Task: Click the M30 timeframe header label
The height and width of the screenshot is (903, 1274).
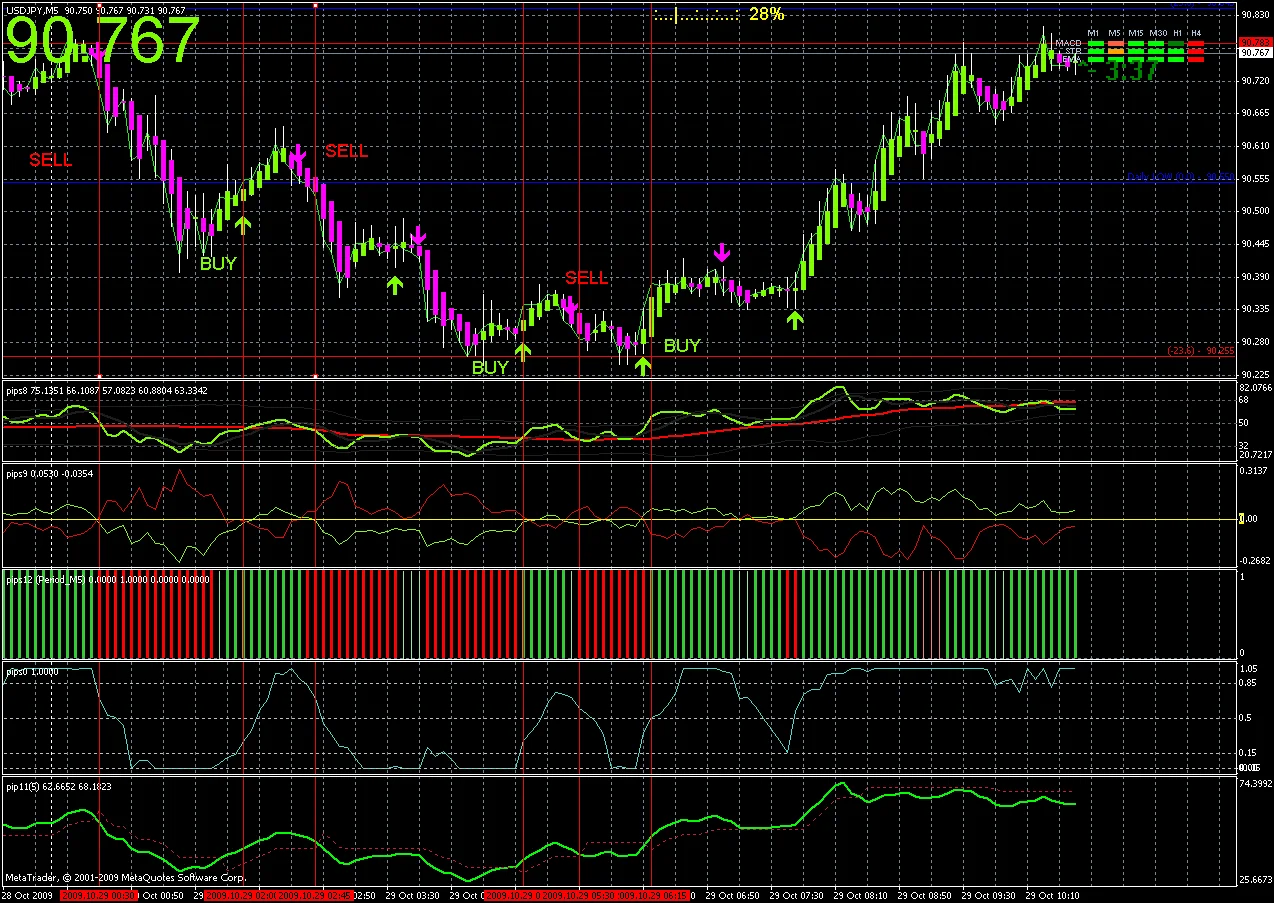Action: 1158,33
